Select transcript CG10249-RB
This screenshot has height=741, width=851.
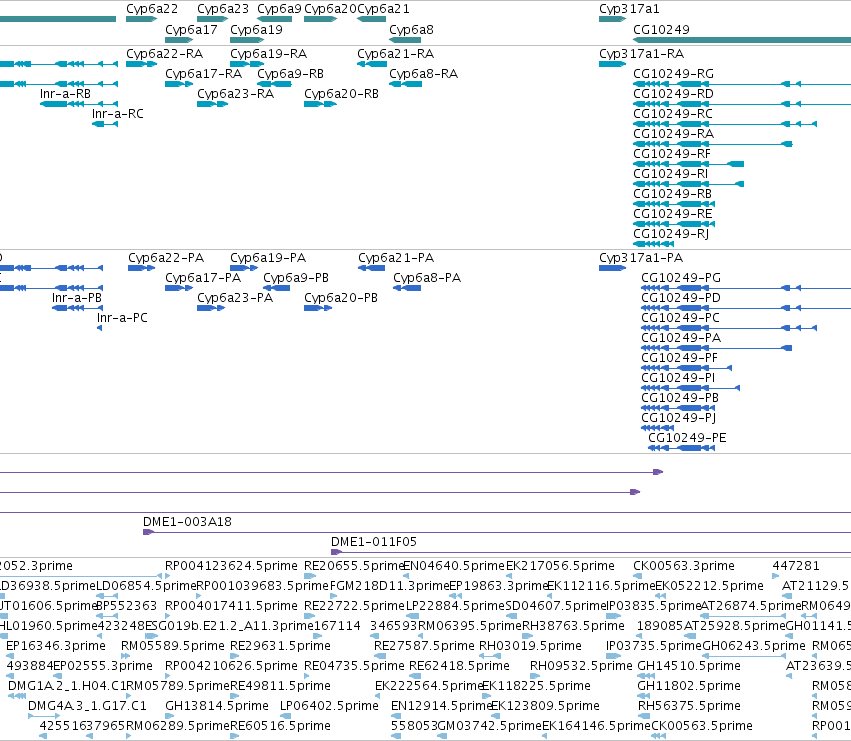(x=674, y=204)
